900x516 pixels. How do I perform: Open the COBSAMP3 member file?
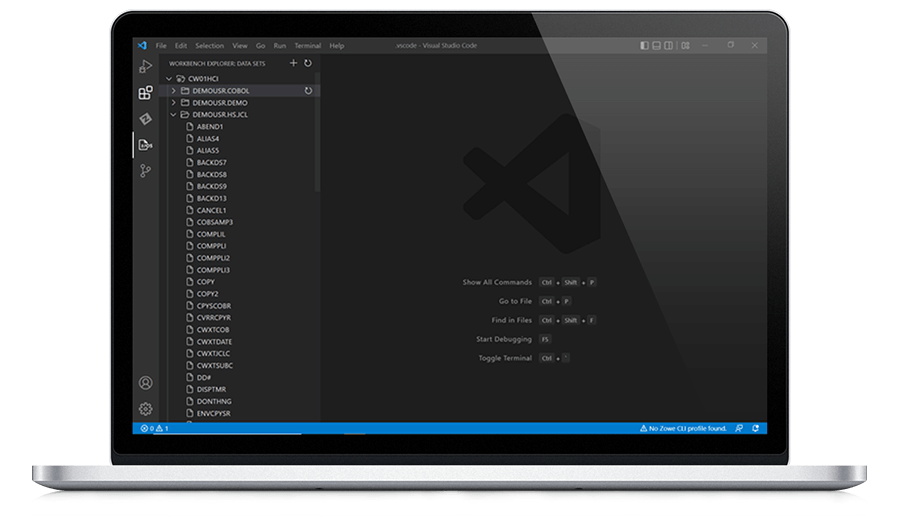214,222
